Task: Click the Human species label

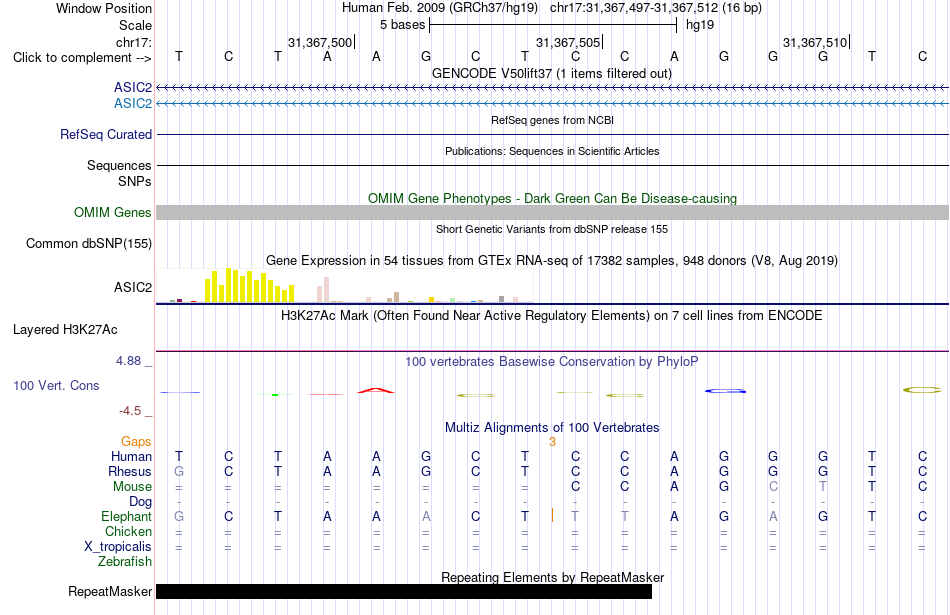Action: click(x=131, y=456)
